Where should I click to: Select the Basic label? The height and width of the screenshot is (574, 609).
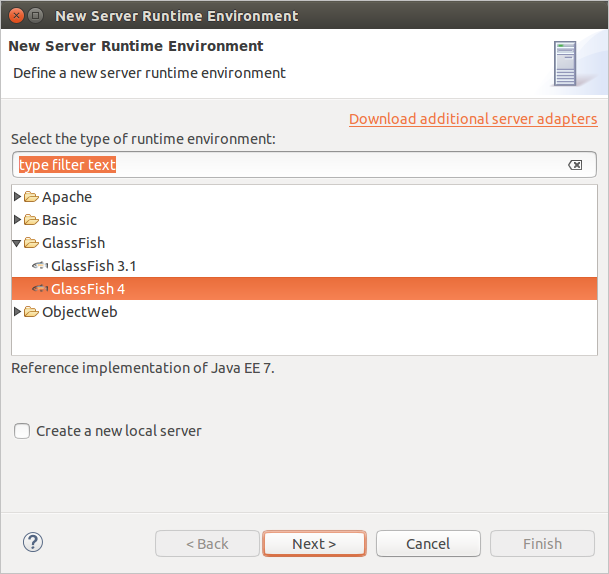pos(59,220)
